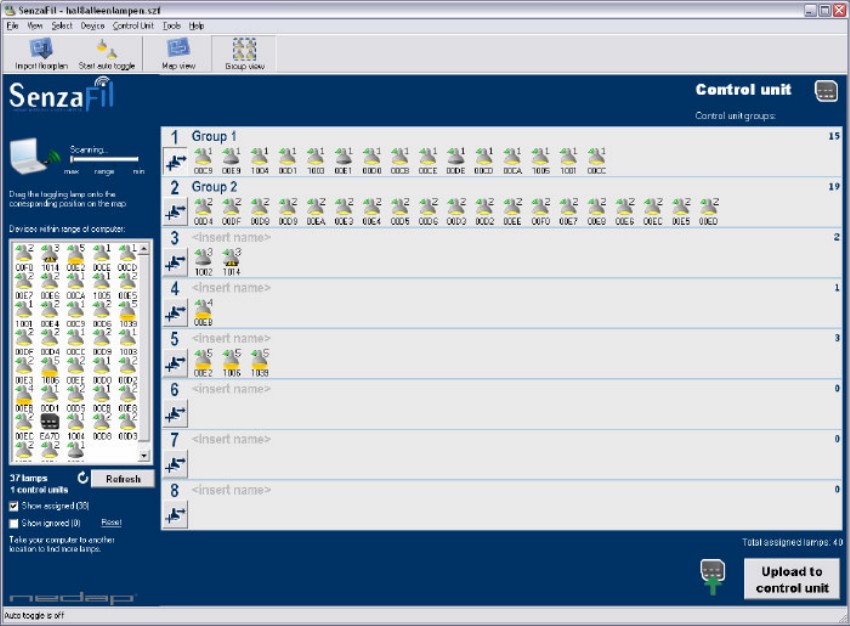Open the Tools menu
The image size is (850, 626).
(x=171, y=25)
